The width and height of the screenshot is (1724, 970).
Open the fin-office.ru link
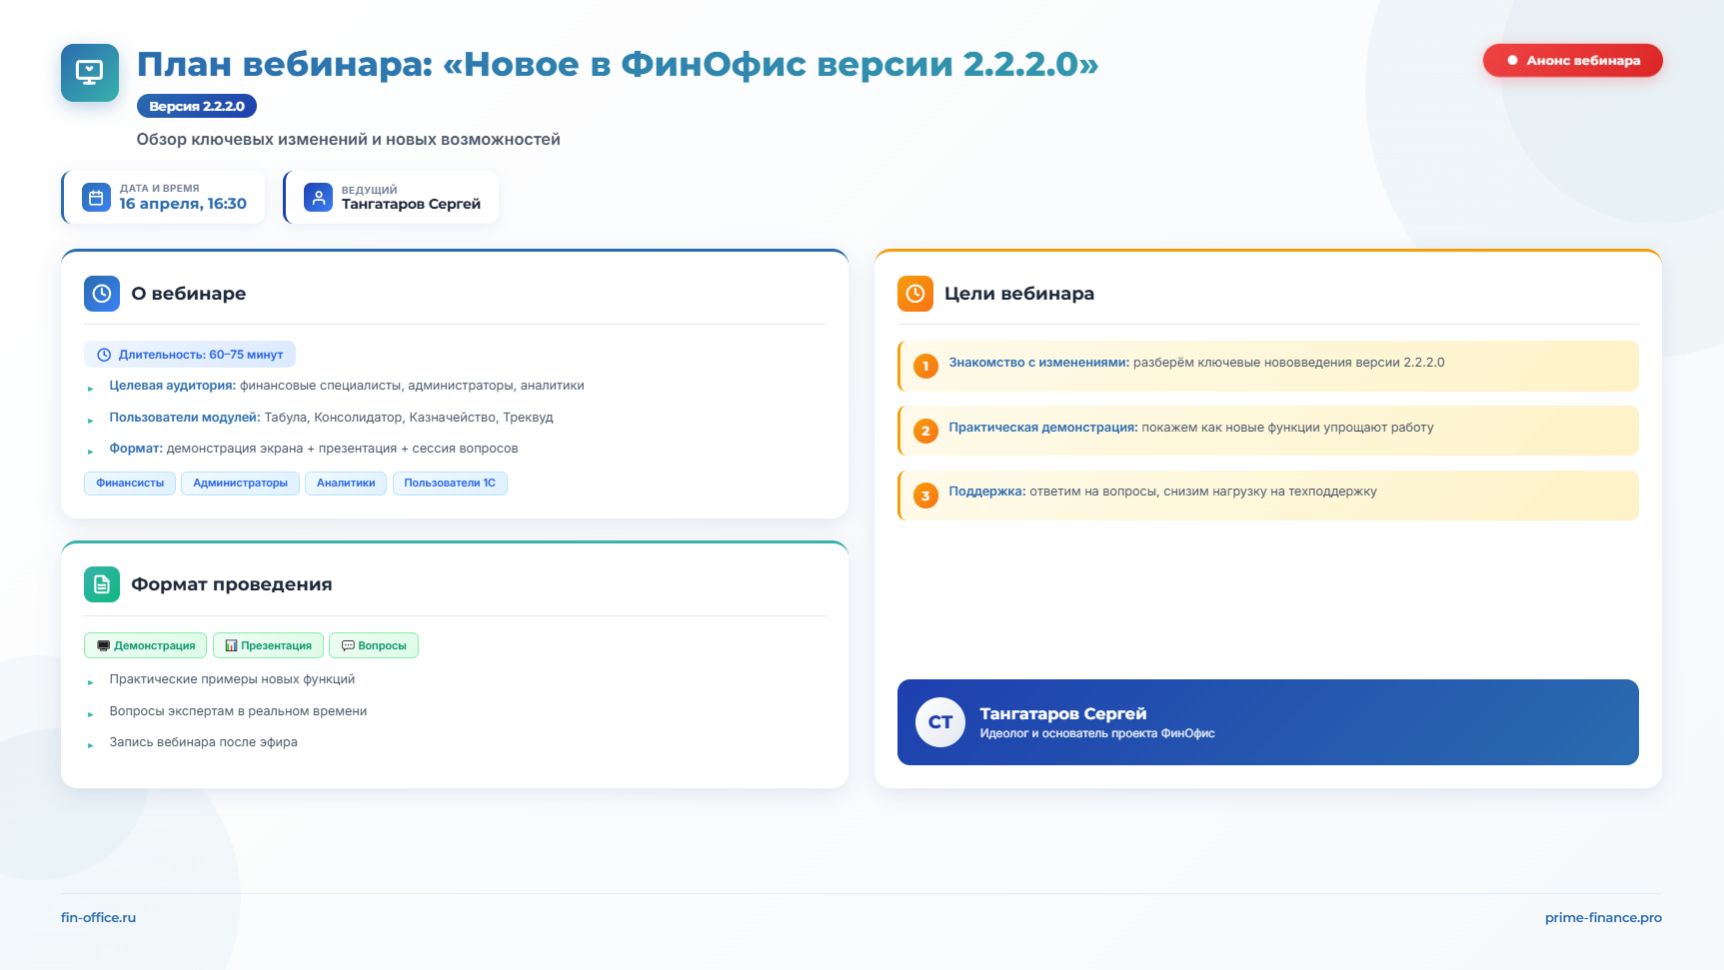98,918
